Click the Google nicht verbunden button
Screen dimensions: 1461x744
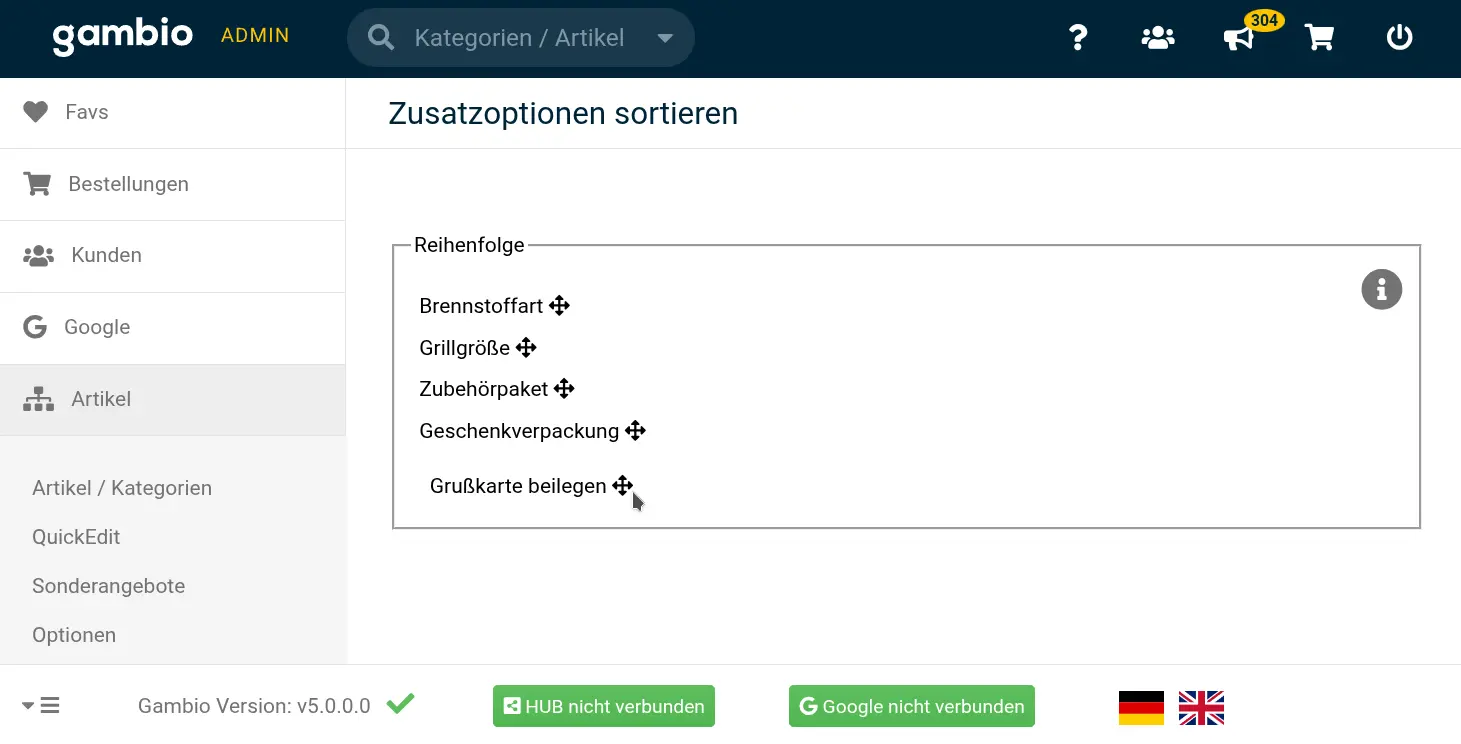click(x=911, y=706)
